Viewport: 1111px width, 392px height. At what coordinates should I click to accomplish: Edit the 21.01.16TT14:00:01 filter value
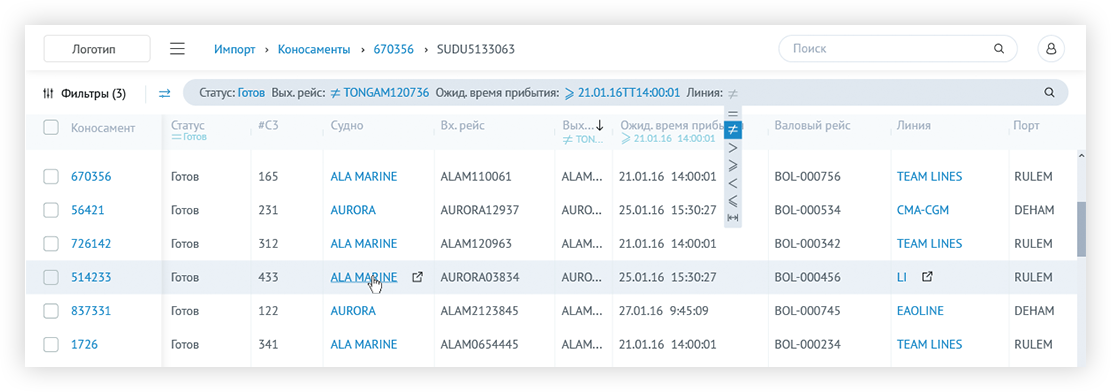[x=628, y=93]
